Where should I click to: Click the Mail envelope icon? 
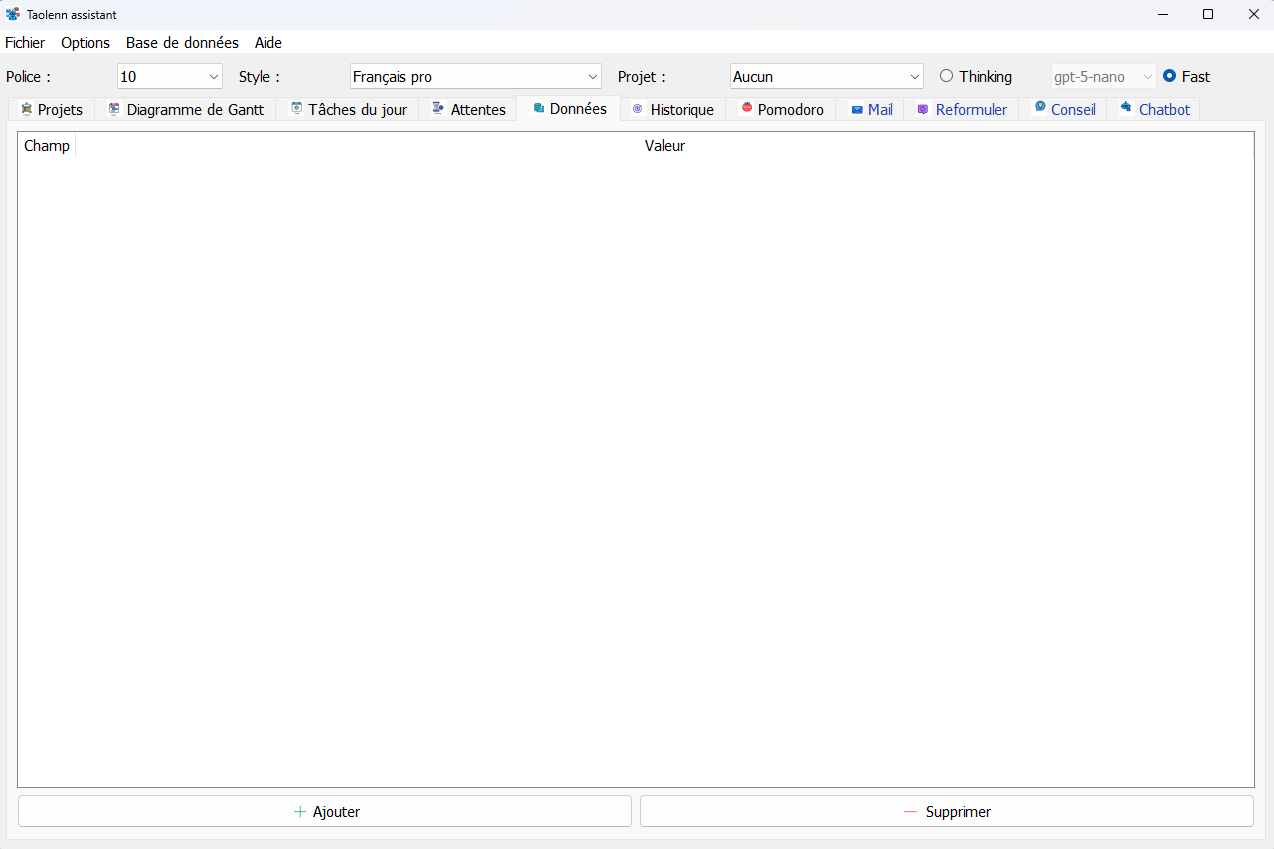[857, 110]
